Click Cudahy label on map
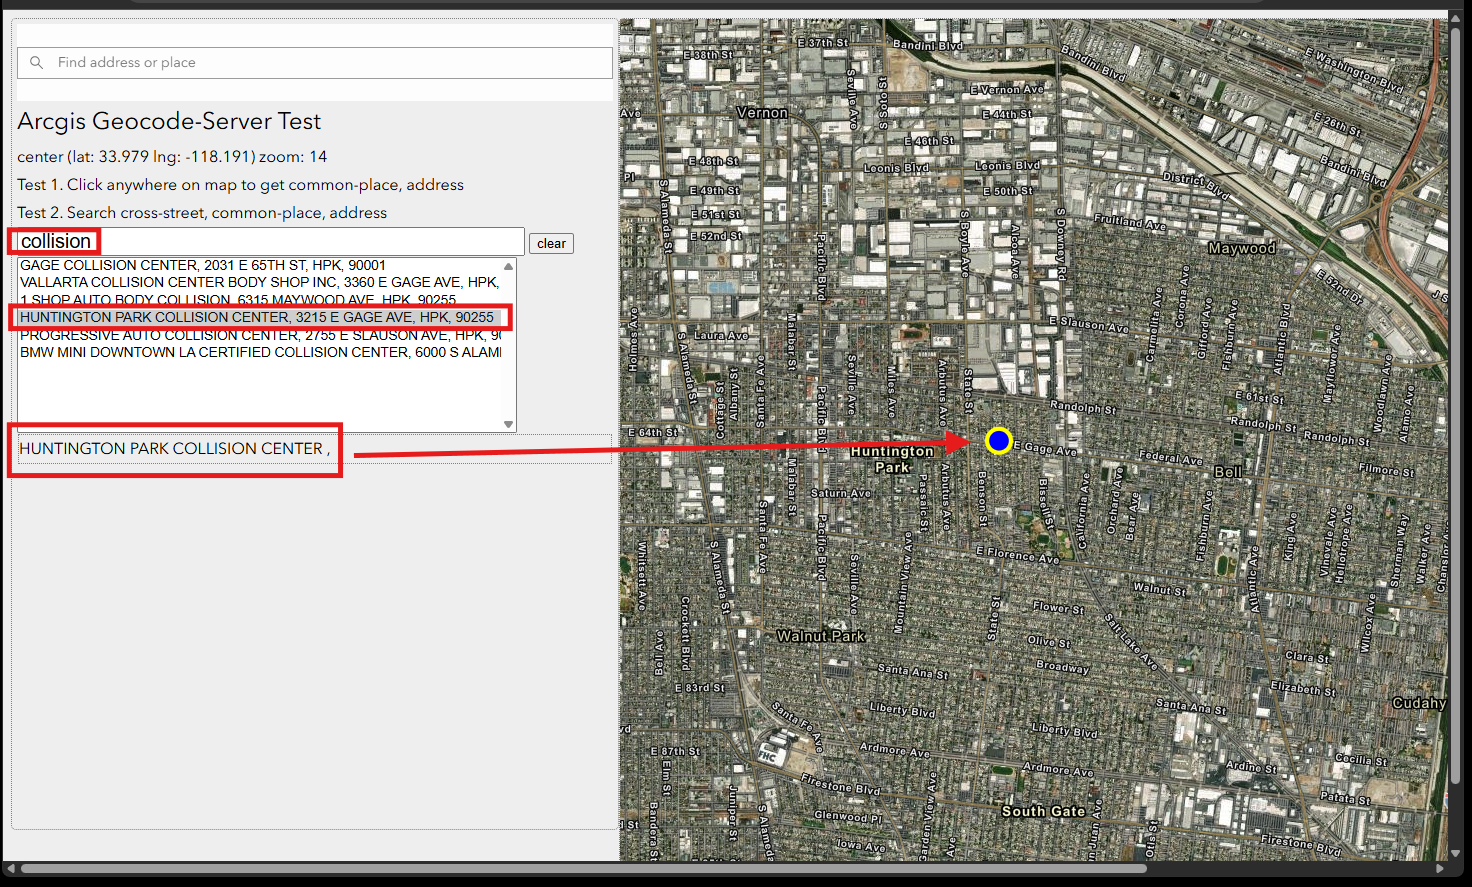 [x=1419, y=703]
